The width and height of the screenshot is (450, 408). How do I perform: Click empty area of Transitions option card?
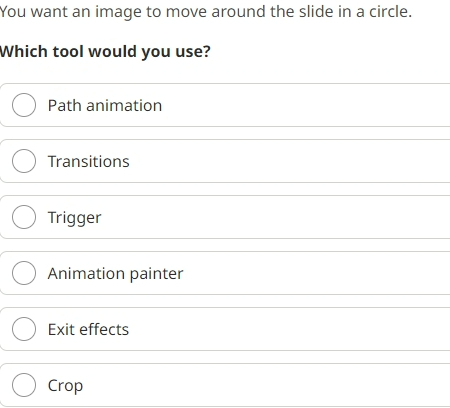pos(300,161)
